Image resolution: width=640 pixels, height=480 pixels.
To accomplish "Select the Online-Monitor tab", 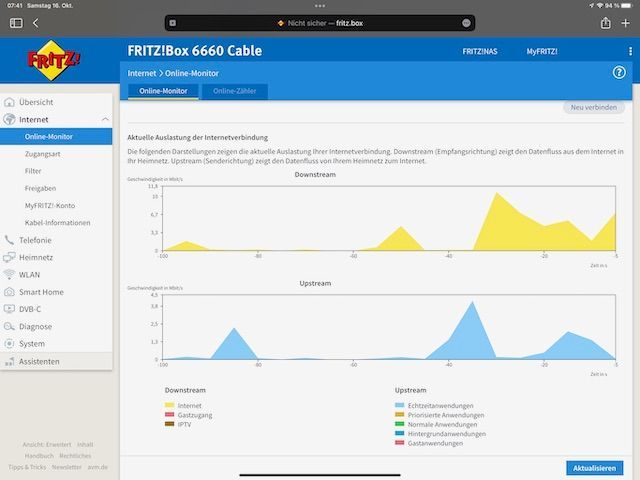I will click(163, 91).
